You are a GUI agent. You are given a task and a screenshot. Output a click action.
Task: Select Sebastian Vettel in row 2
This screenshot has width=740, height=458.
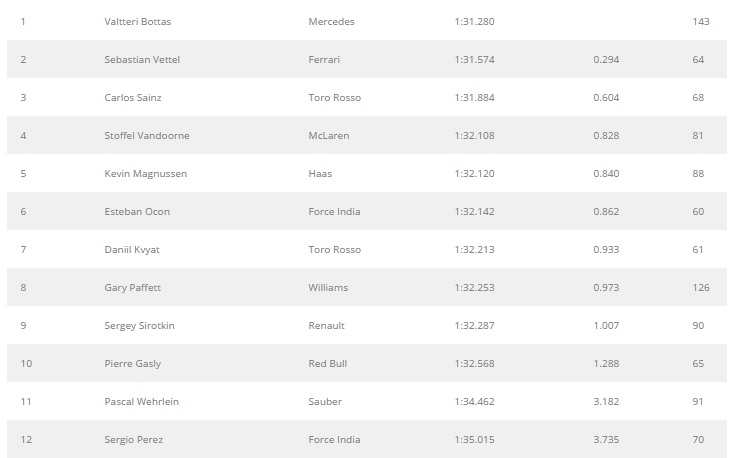[142, 59]
